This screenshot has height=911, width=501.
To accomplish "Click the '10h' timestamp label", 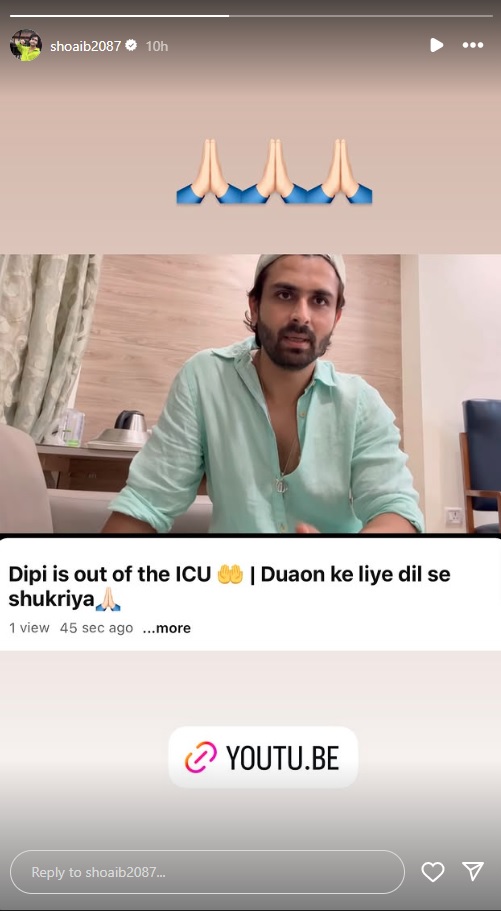I will [x=156, y=46].
